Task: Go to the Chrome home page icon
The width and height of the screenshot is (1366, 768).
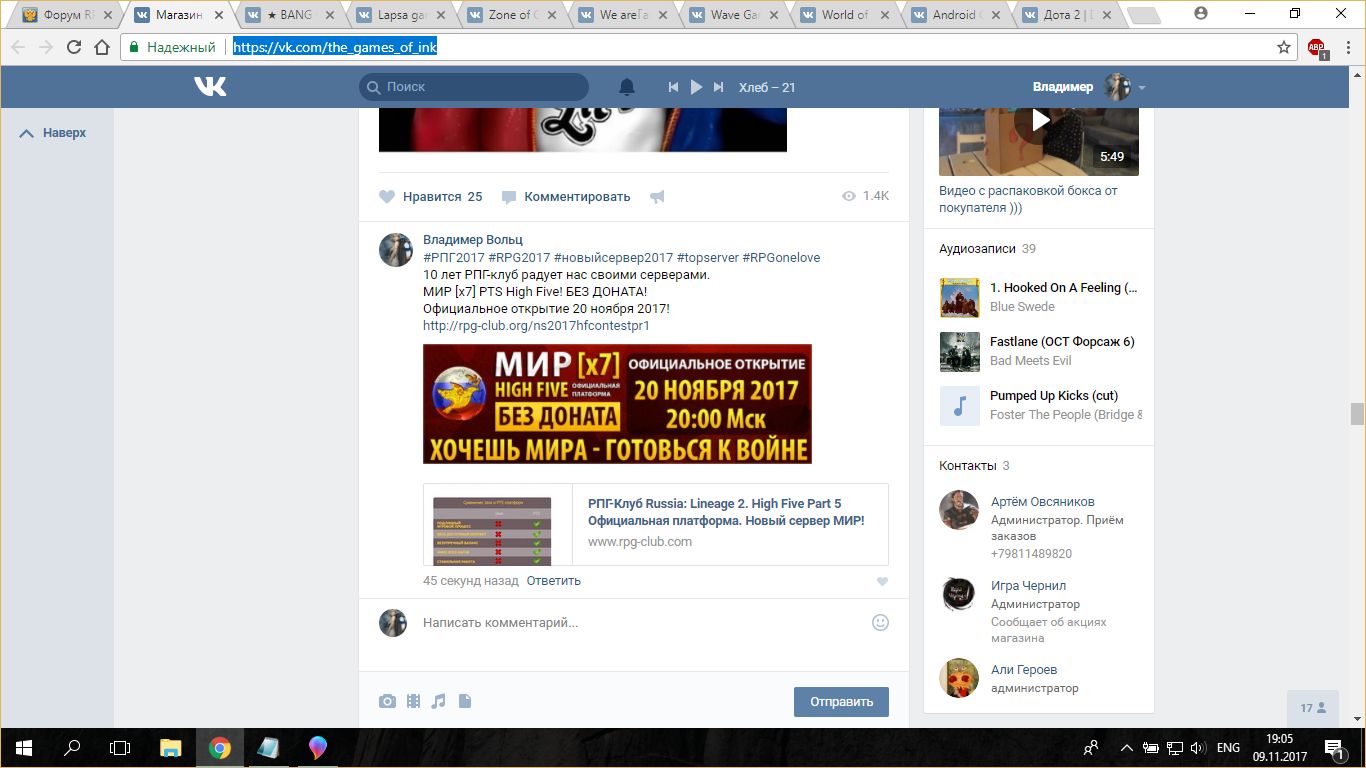Action: pos(102,47)
